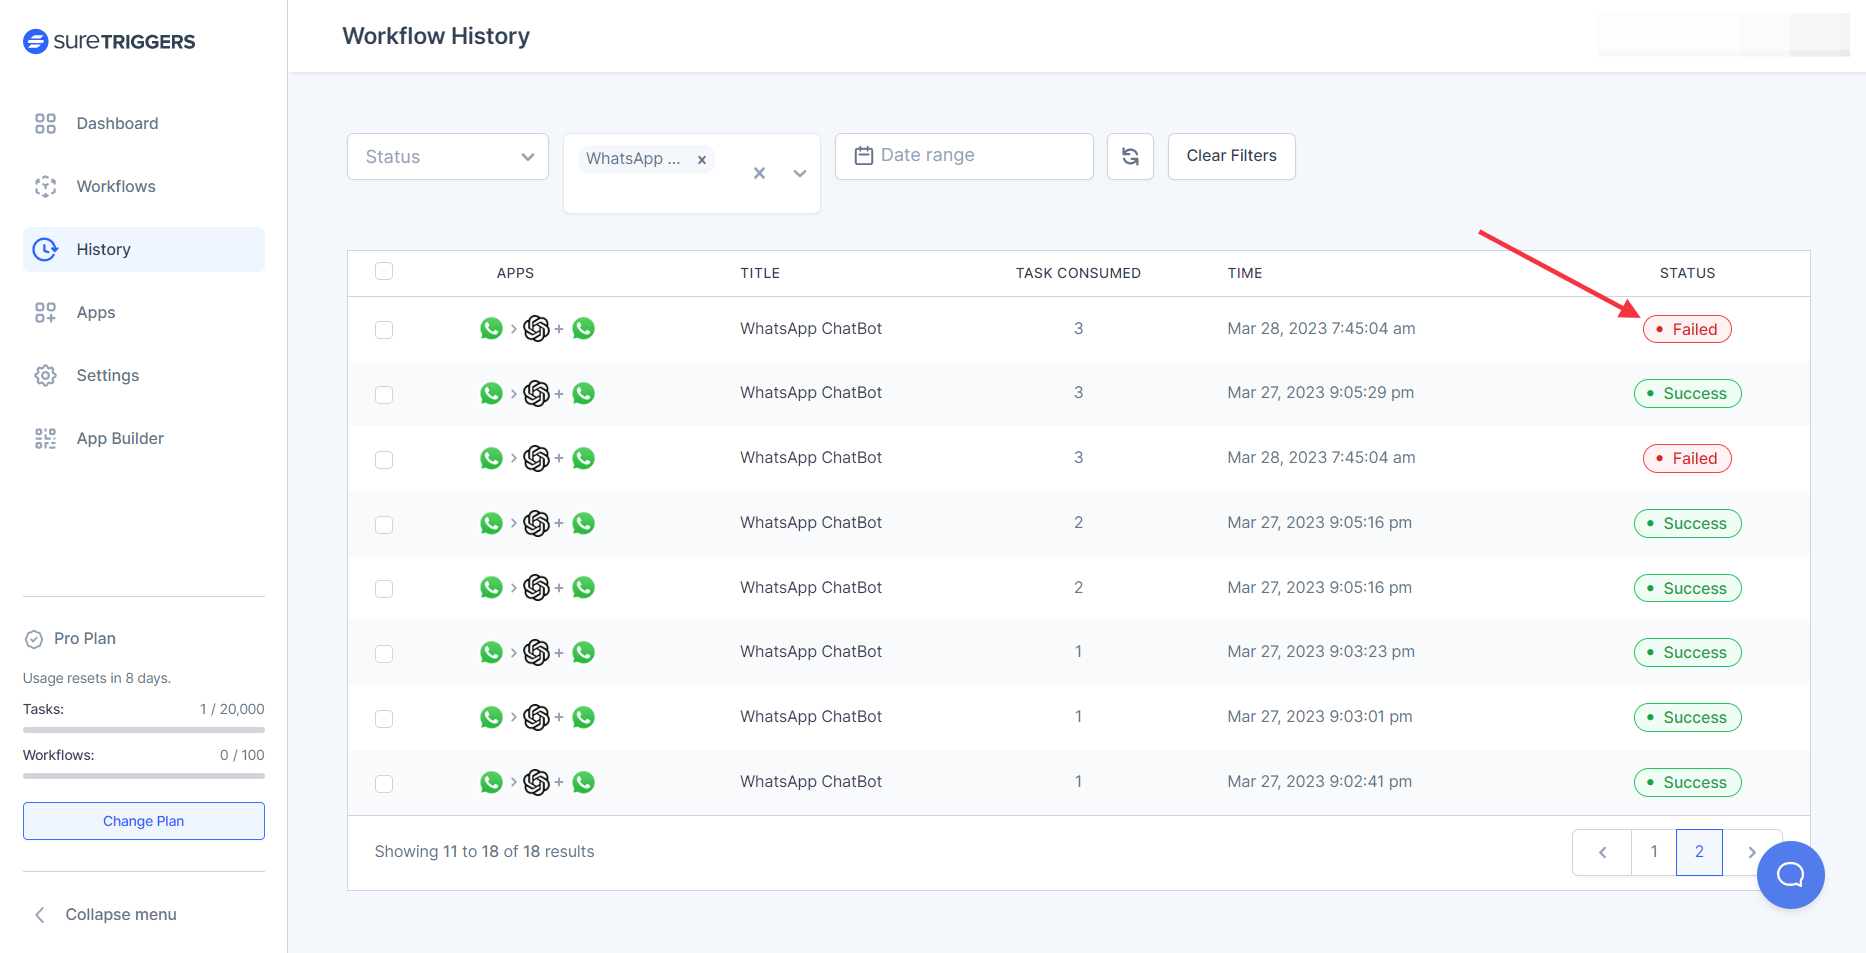
Task: Open the Status filter dropdown
Action: click(x=448, y=157)
